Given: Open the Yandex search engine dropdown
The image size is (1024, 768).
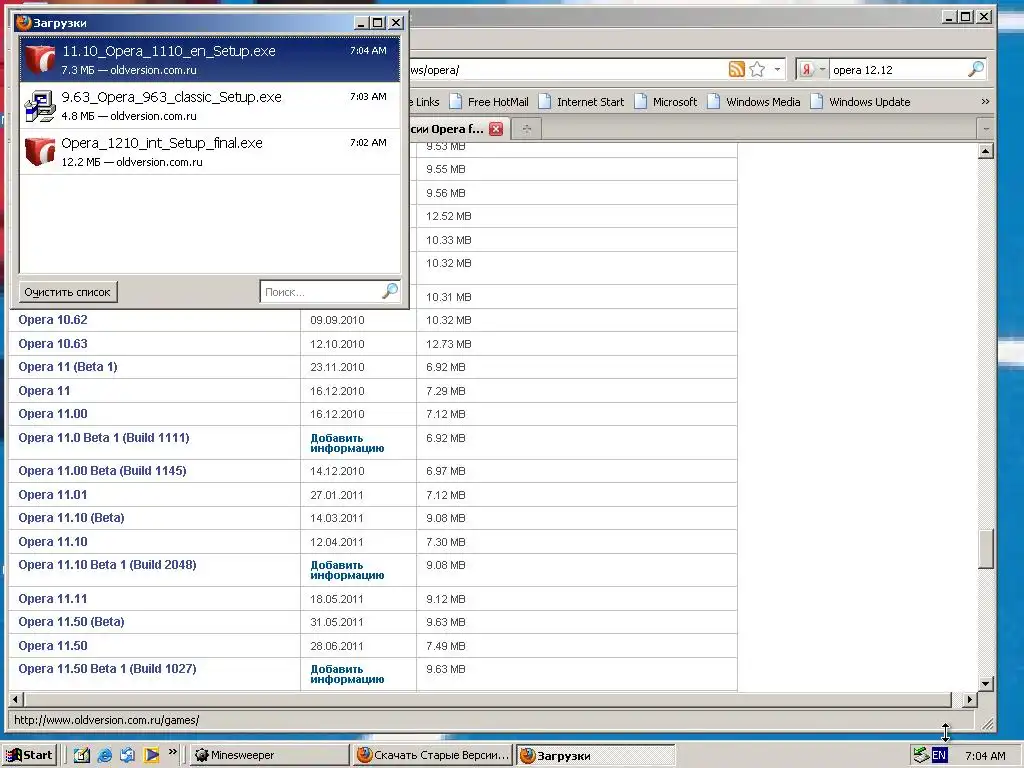Looking at the screenshot, I should point(812,69).
